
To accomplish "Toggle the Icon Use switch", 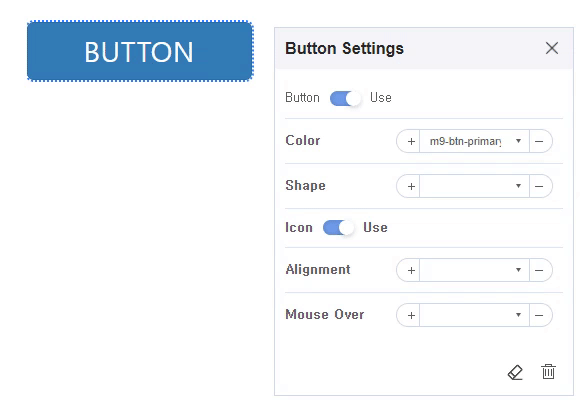I will 338,228.
